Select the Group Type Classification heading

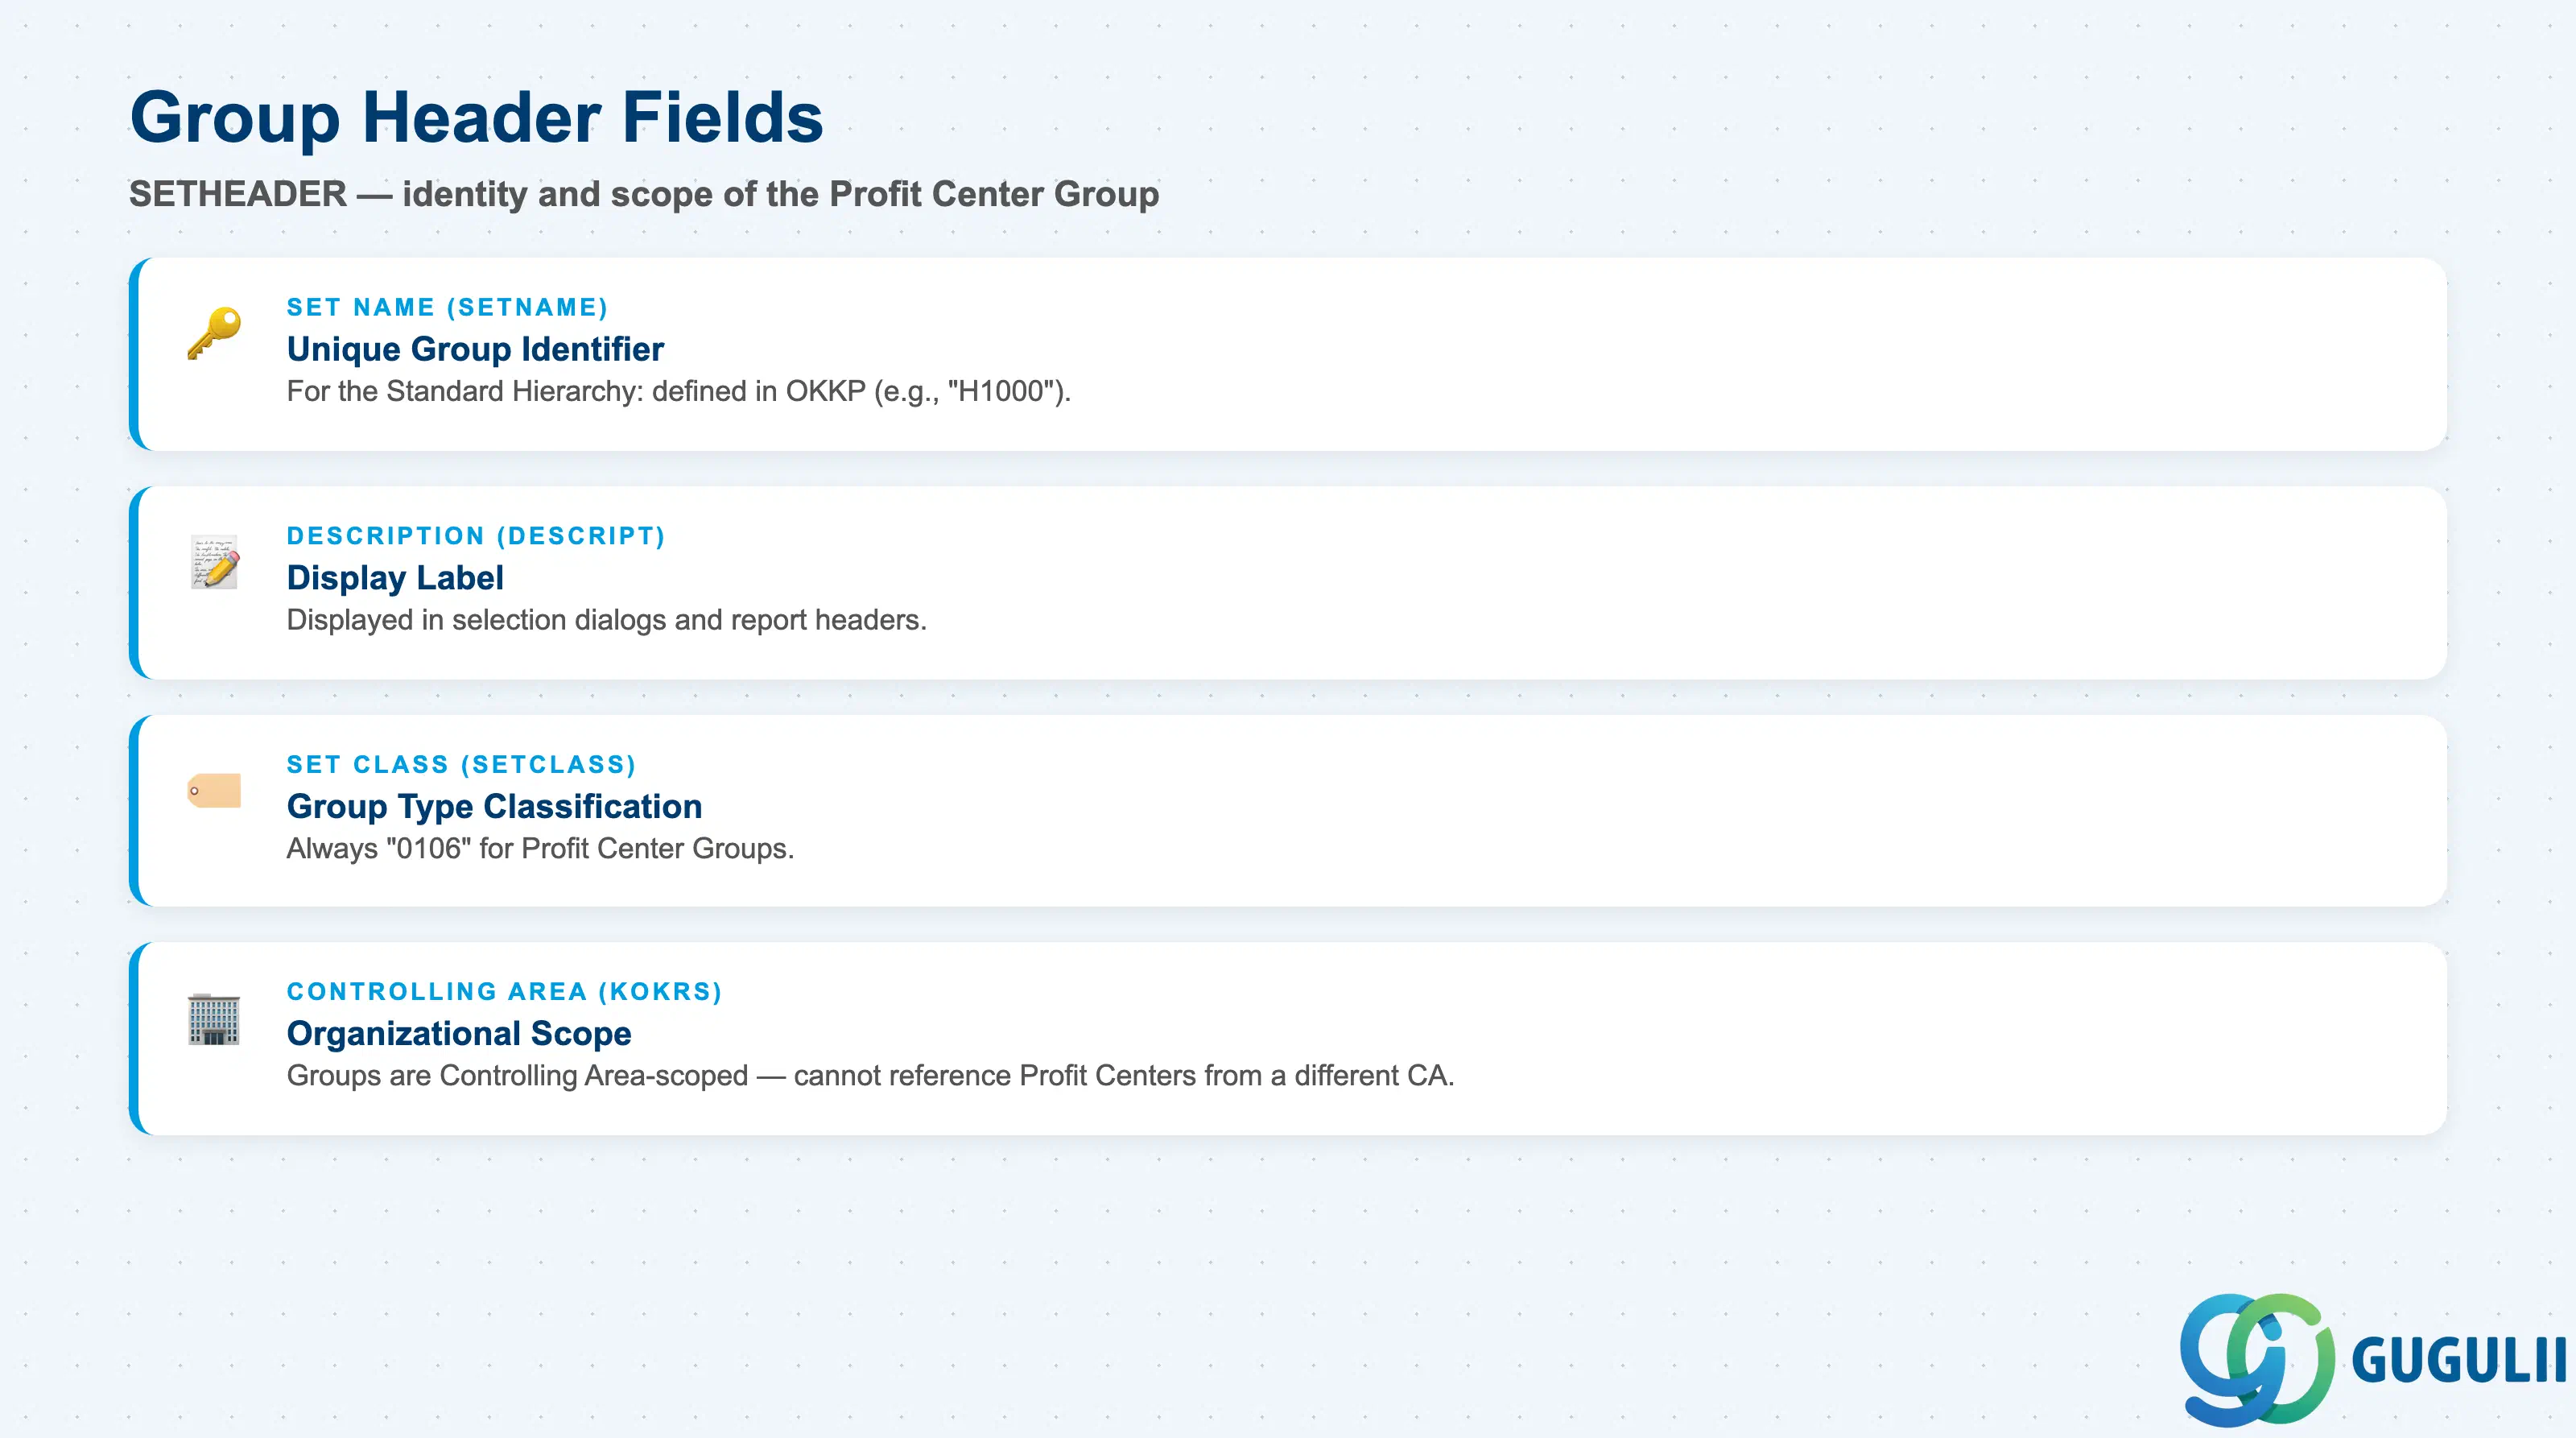494,806
